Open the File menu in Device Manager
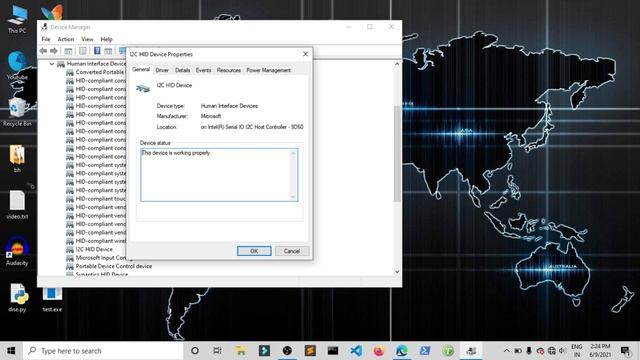 pos(46,39)
